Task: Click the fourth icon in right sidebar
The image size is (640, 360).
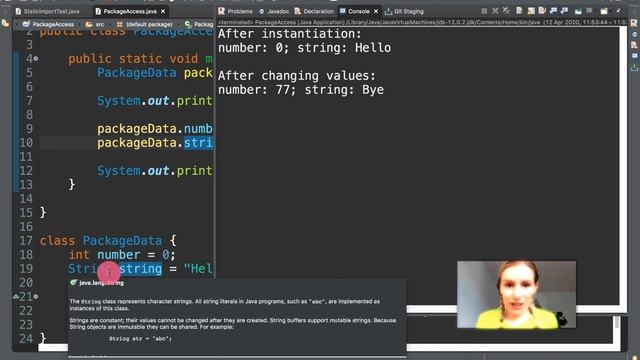Action: tap(634, 56)
